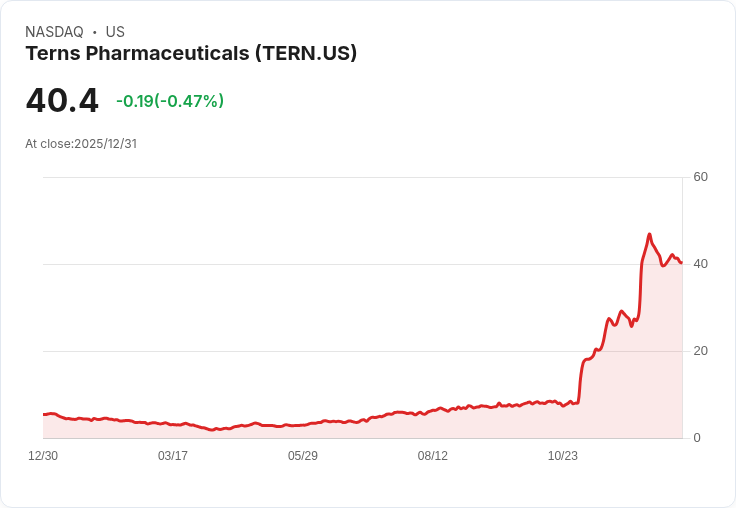Click the -0.19(-0.47%) change value
This screenshot has height=508, width=736.
(x=170, y=101)
